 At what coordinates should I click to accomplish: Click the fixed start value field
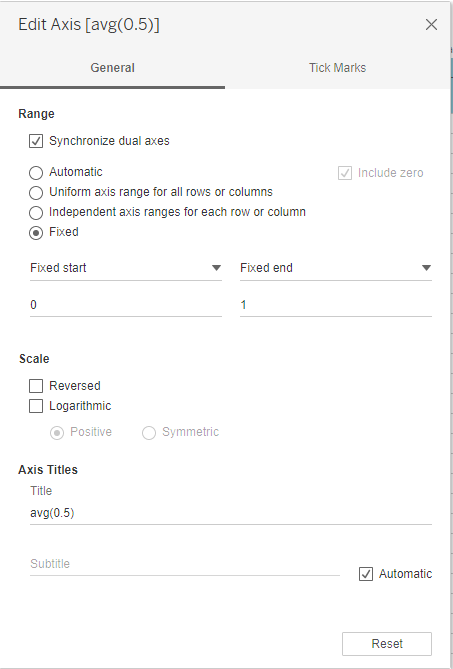click(x=126, y=305)
